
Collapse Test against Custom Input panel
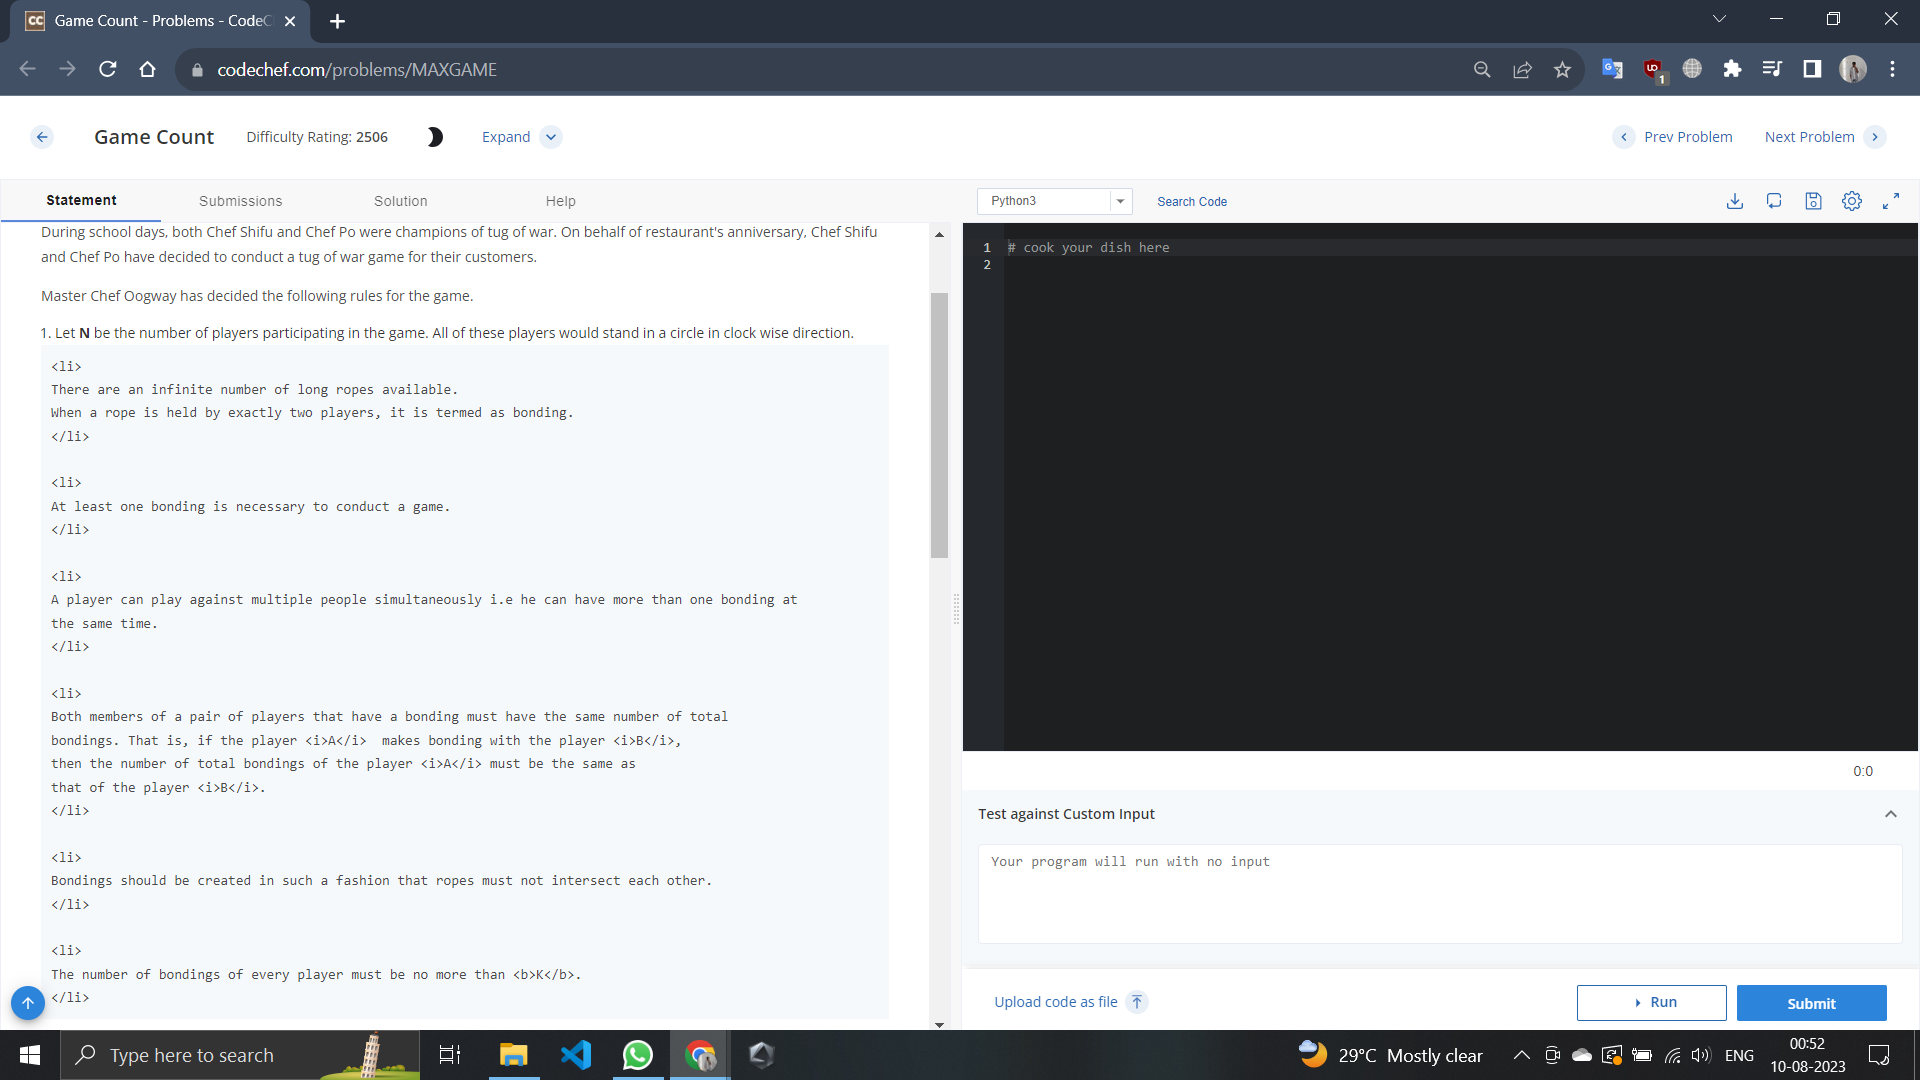click(1890, 814)
